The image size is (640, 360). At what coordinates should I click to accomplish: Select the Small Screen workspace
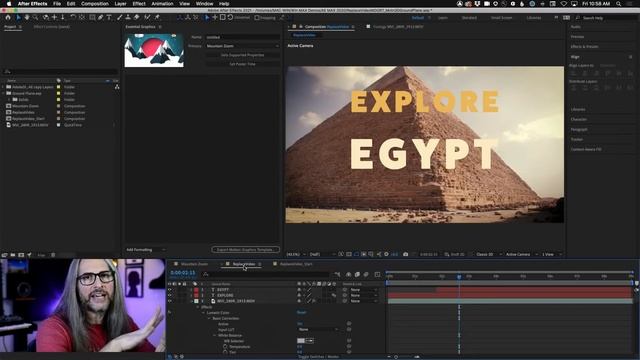point(501,18)
